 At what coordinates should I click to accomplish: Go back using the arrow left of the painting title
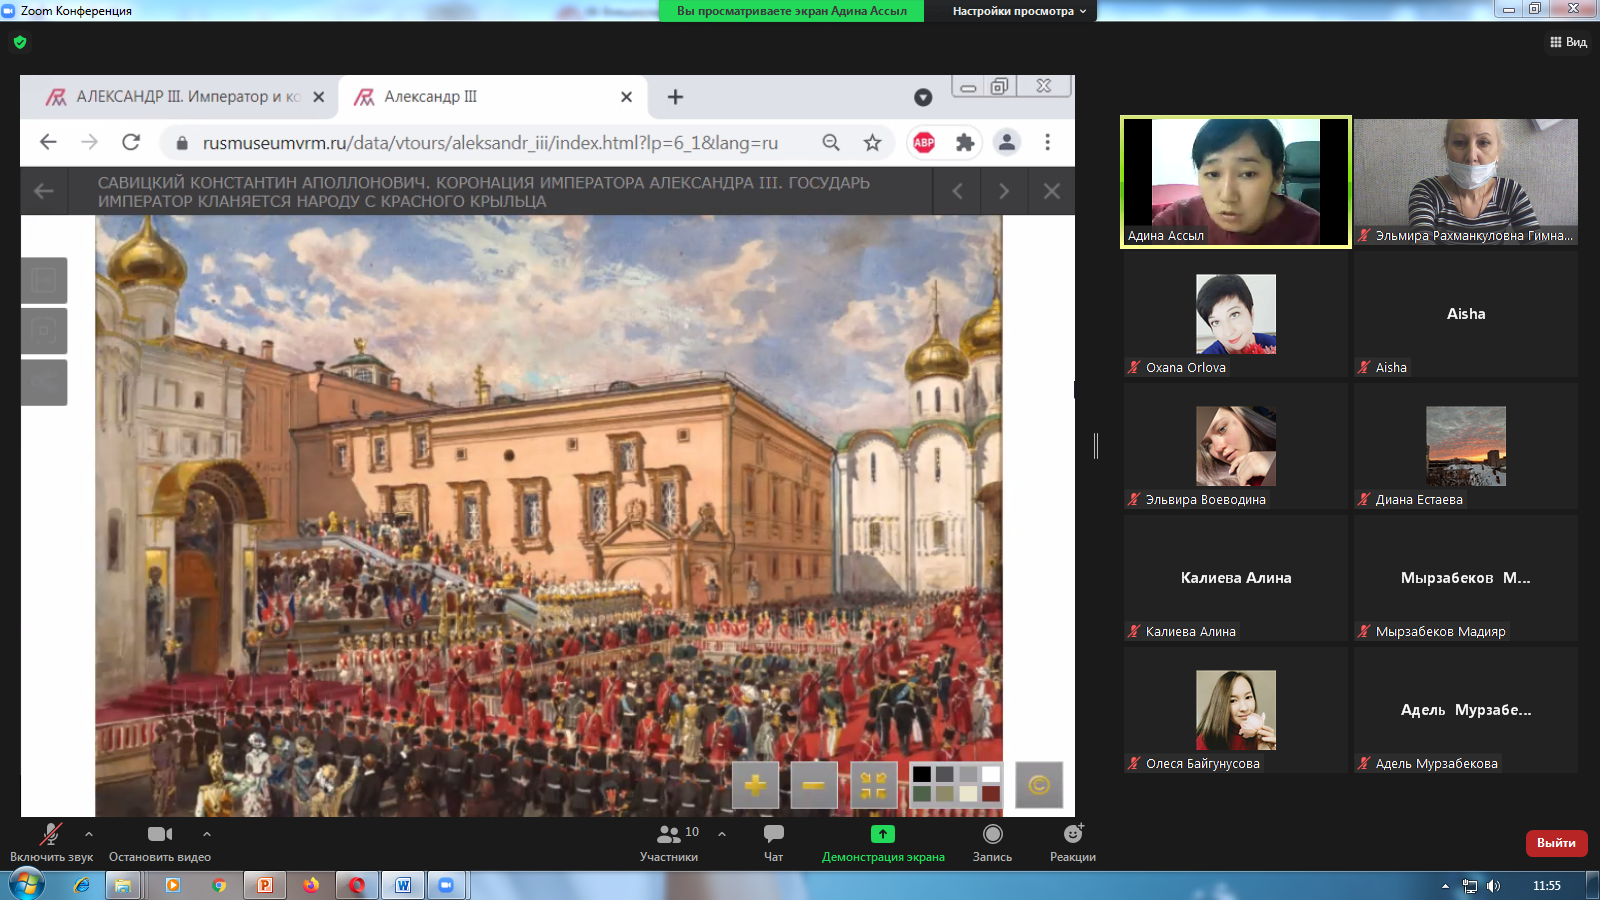tap(44, 191)
